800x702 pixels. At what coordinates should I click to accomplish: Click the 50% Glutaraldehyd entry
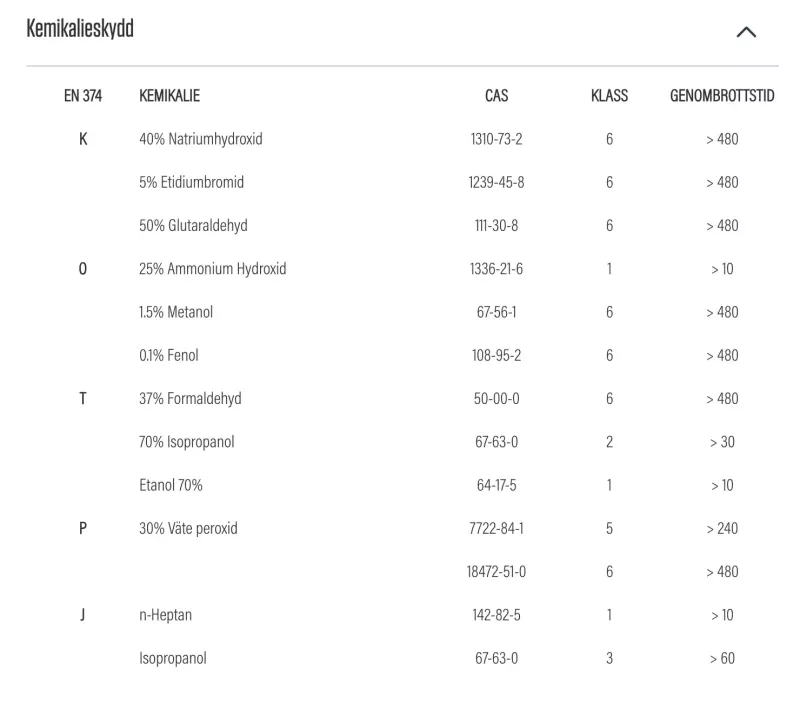point(194,226)
